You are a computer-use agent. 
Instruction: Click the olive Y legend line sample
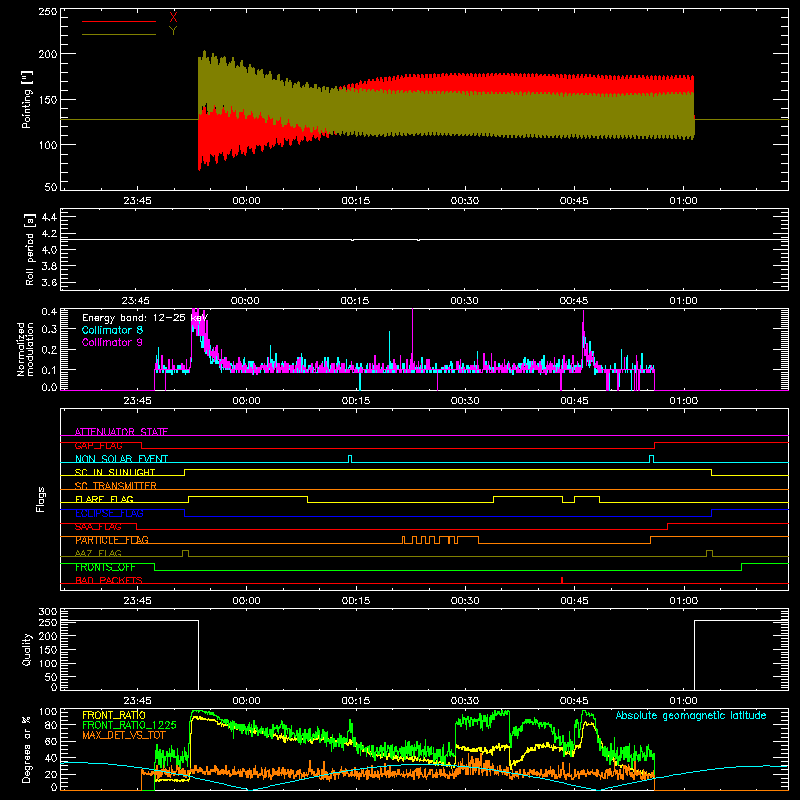click(118, 35)
